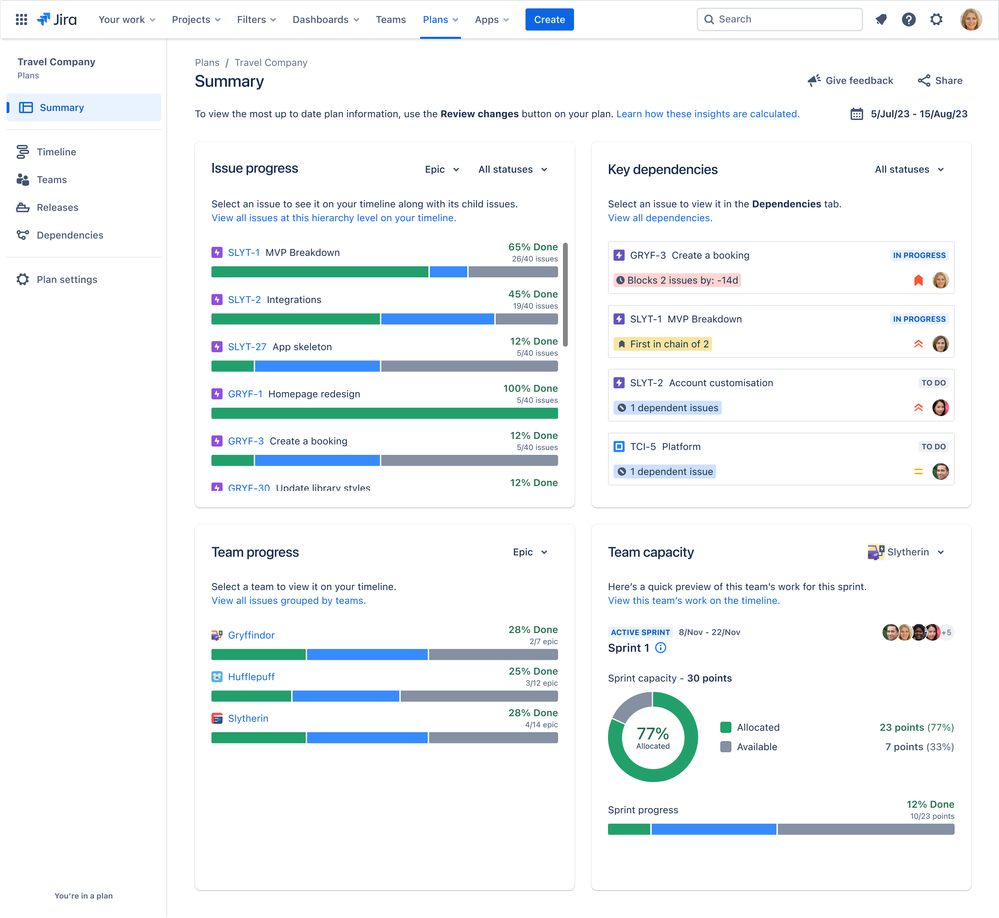Open the app switcher grid icon
This screenshot has height=918, width=999.
(21, 19)
